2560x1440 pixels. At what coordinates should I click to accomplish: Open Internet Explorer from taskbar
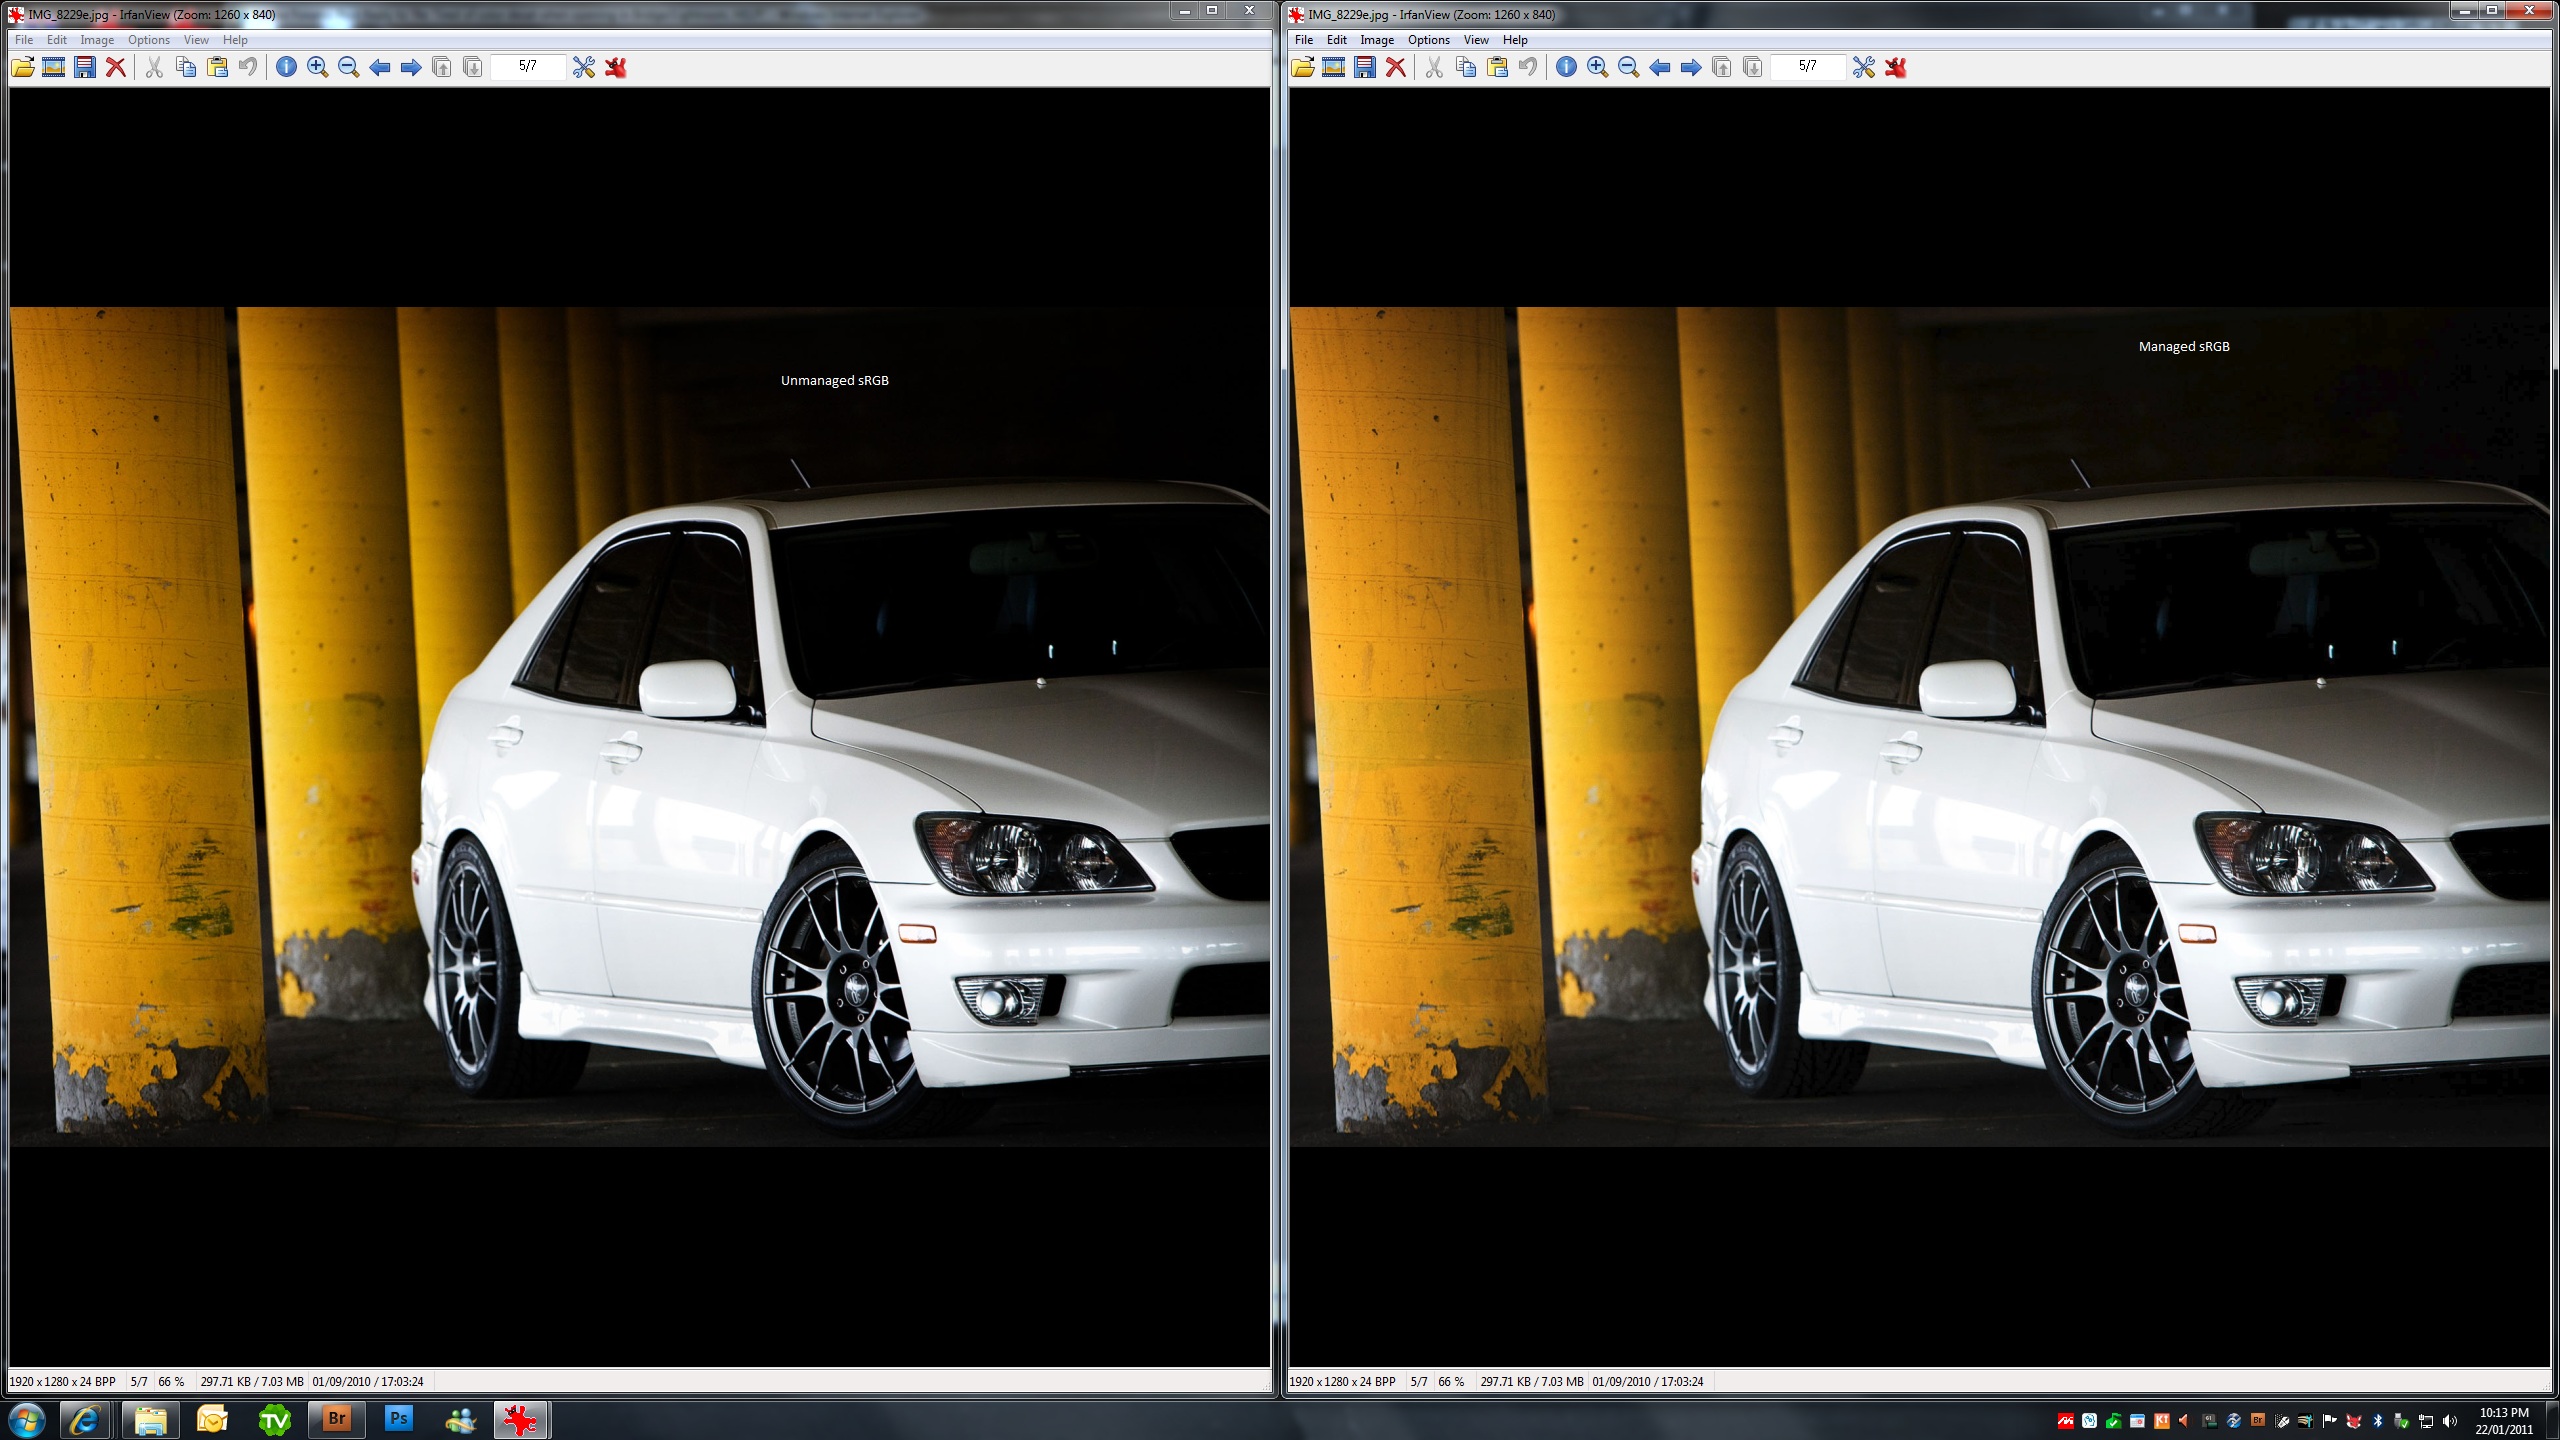pyautogui.click(x=85, y=1420)
